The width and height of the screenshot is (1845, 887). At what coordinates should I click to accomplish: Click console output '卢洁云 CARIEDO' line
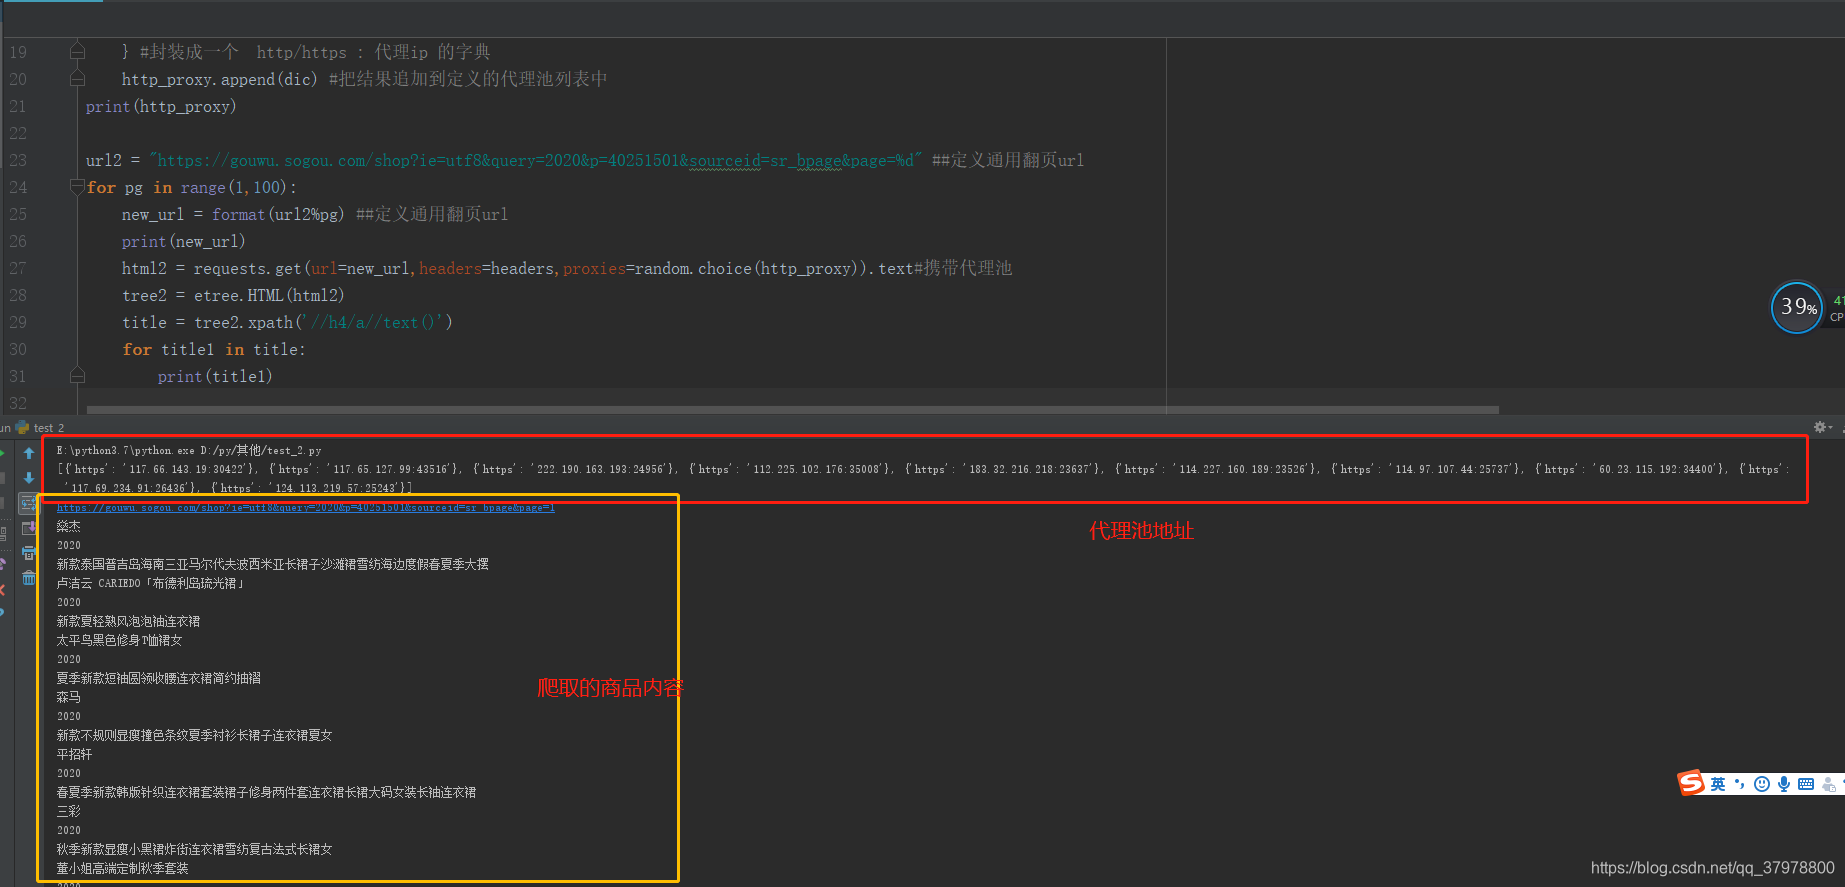tap(150, 584)
